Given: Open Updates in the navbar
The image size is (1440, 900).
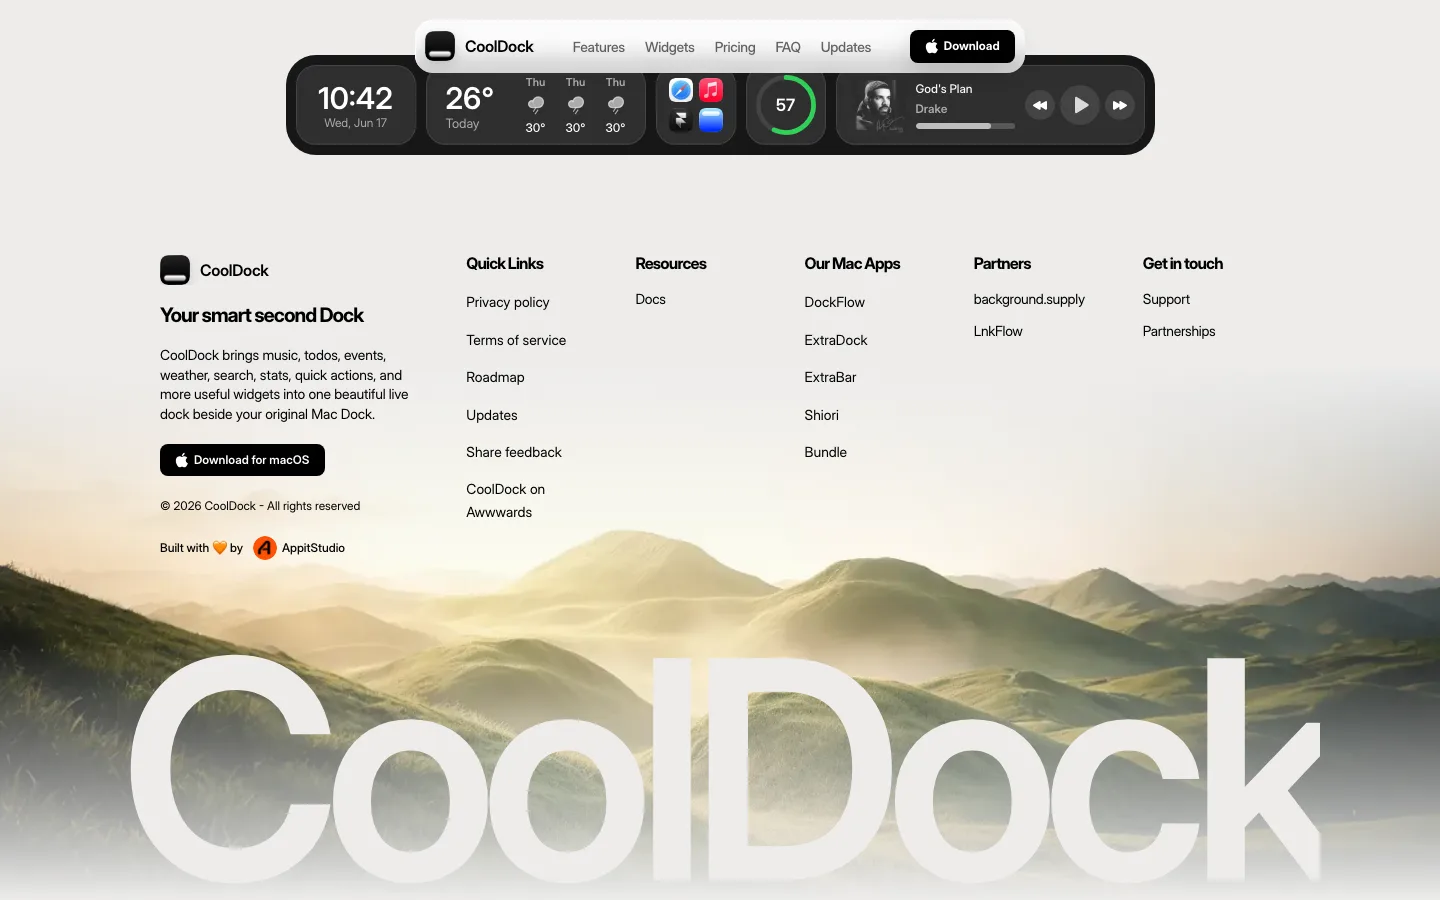Looking at the screenshot, I should pyautogui.click(x=846, y=47).
